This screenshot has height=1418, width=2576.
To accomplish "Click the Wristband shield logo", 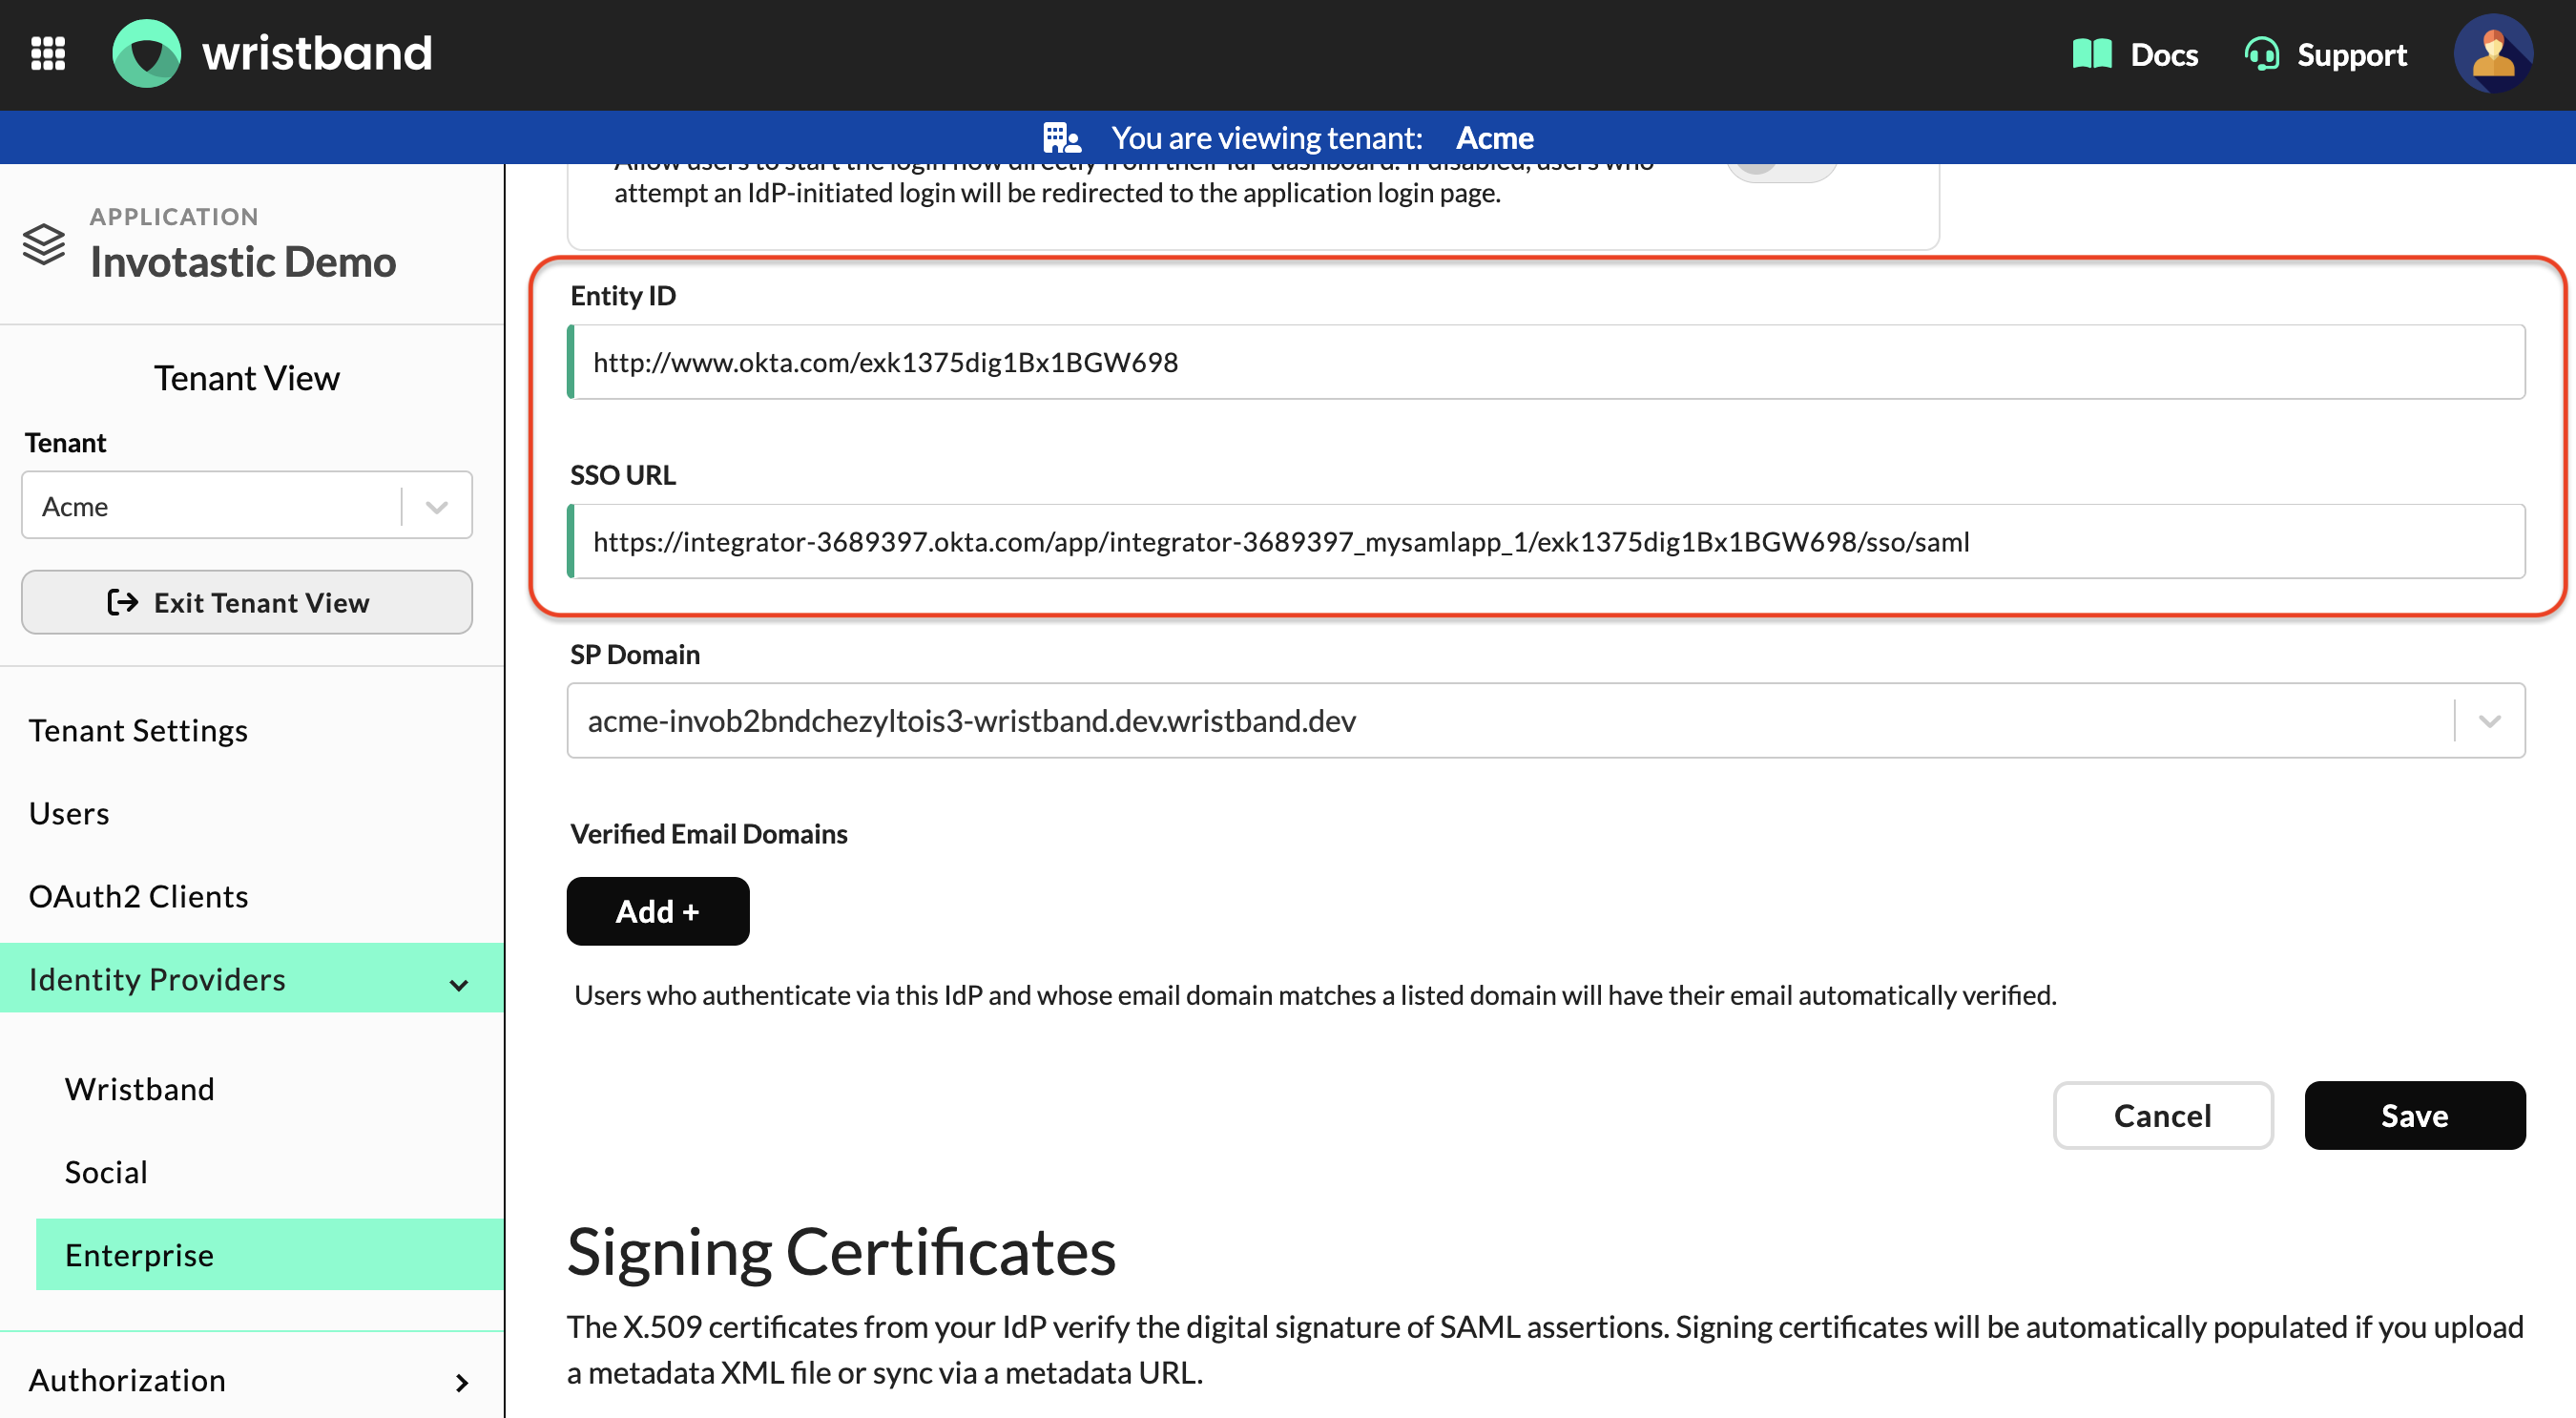I will 147,53.
